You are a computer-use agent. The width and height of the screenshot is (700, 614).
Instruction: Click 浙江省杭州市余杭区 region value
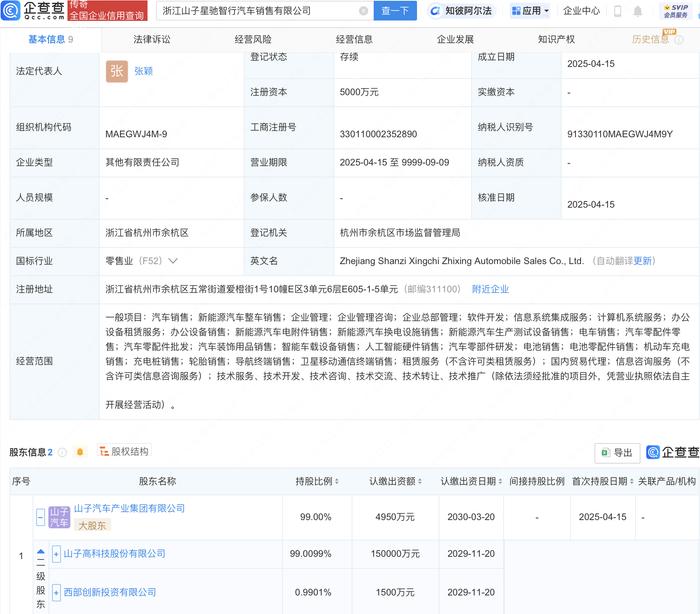pyautogui.click(x=147, y=233)
